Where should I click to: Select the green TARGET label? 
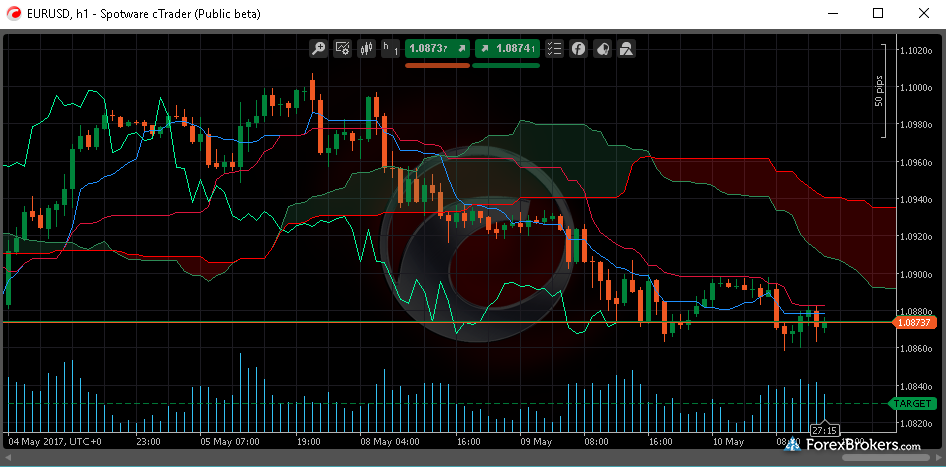(912, 403)
